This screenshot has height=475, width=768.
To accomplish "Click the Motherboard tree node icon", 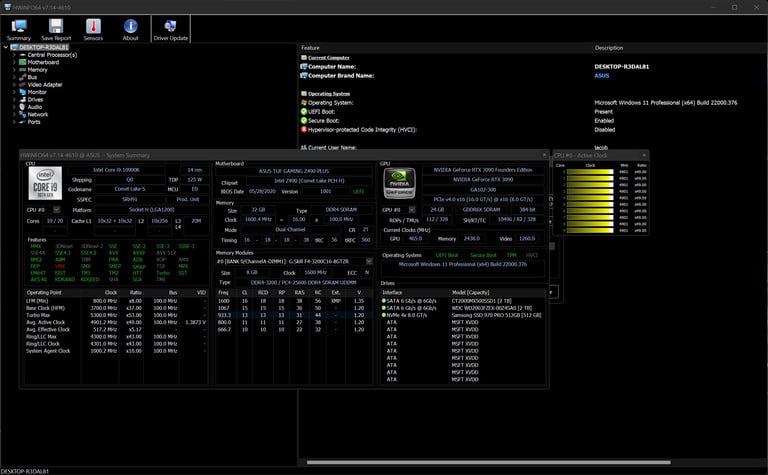I will tap(22, 62).
